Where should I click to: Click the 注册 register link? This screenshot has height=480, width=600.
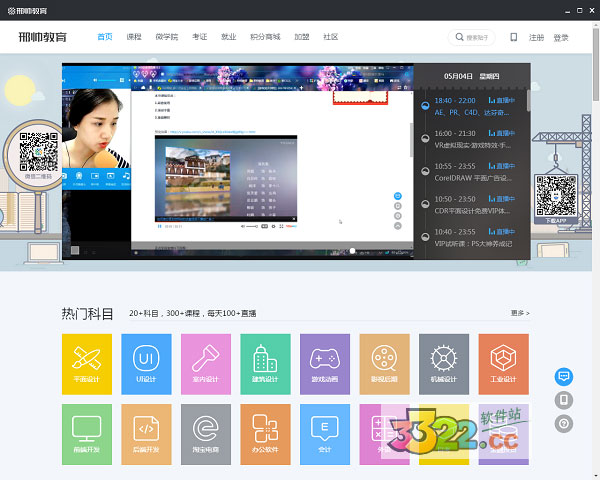coord(536,38)
